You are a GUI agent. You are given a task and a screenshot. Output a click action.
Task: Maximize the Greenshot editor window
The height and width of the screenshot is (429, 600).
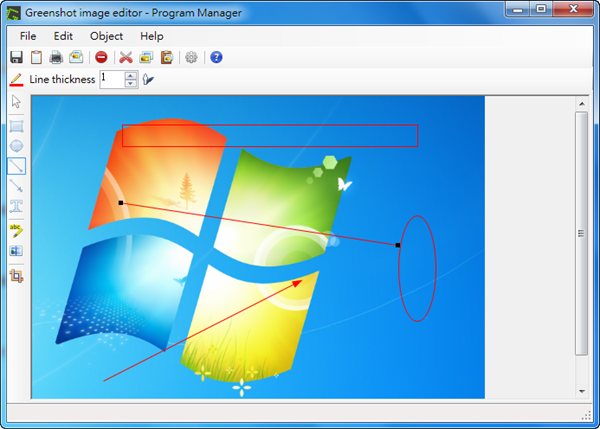(541, 10)
